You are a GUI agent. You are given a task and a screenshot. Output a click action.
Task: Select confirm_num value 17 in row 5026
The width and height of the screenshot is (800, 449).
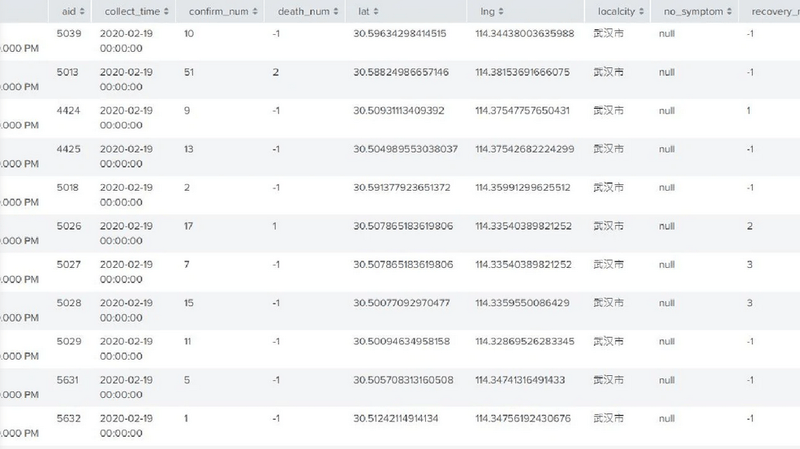coord(190,226)
